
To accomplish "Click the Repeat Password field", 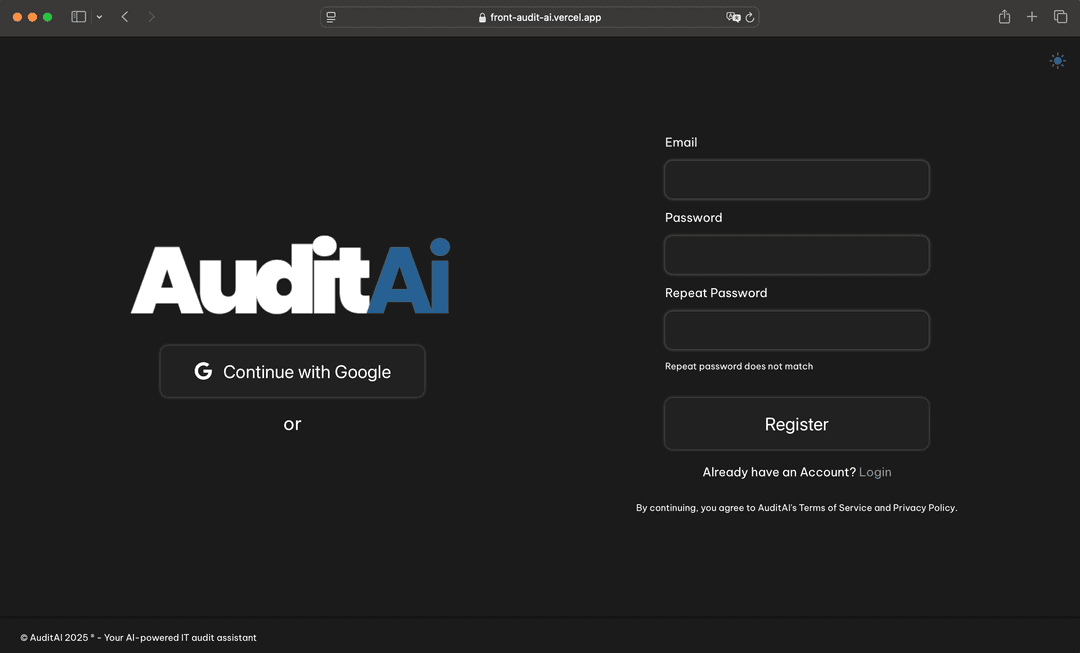I will (796, 330).
